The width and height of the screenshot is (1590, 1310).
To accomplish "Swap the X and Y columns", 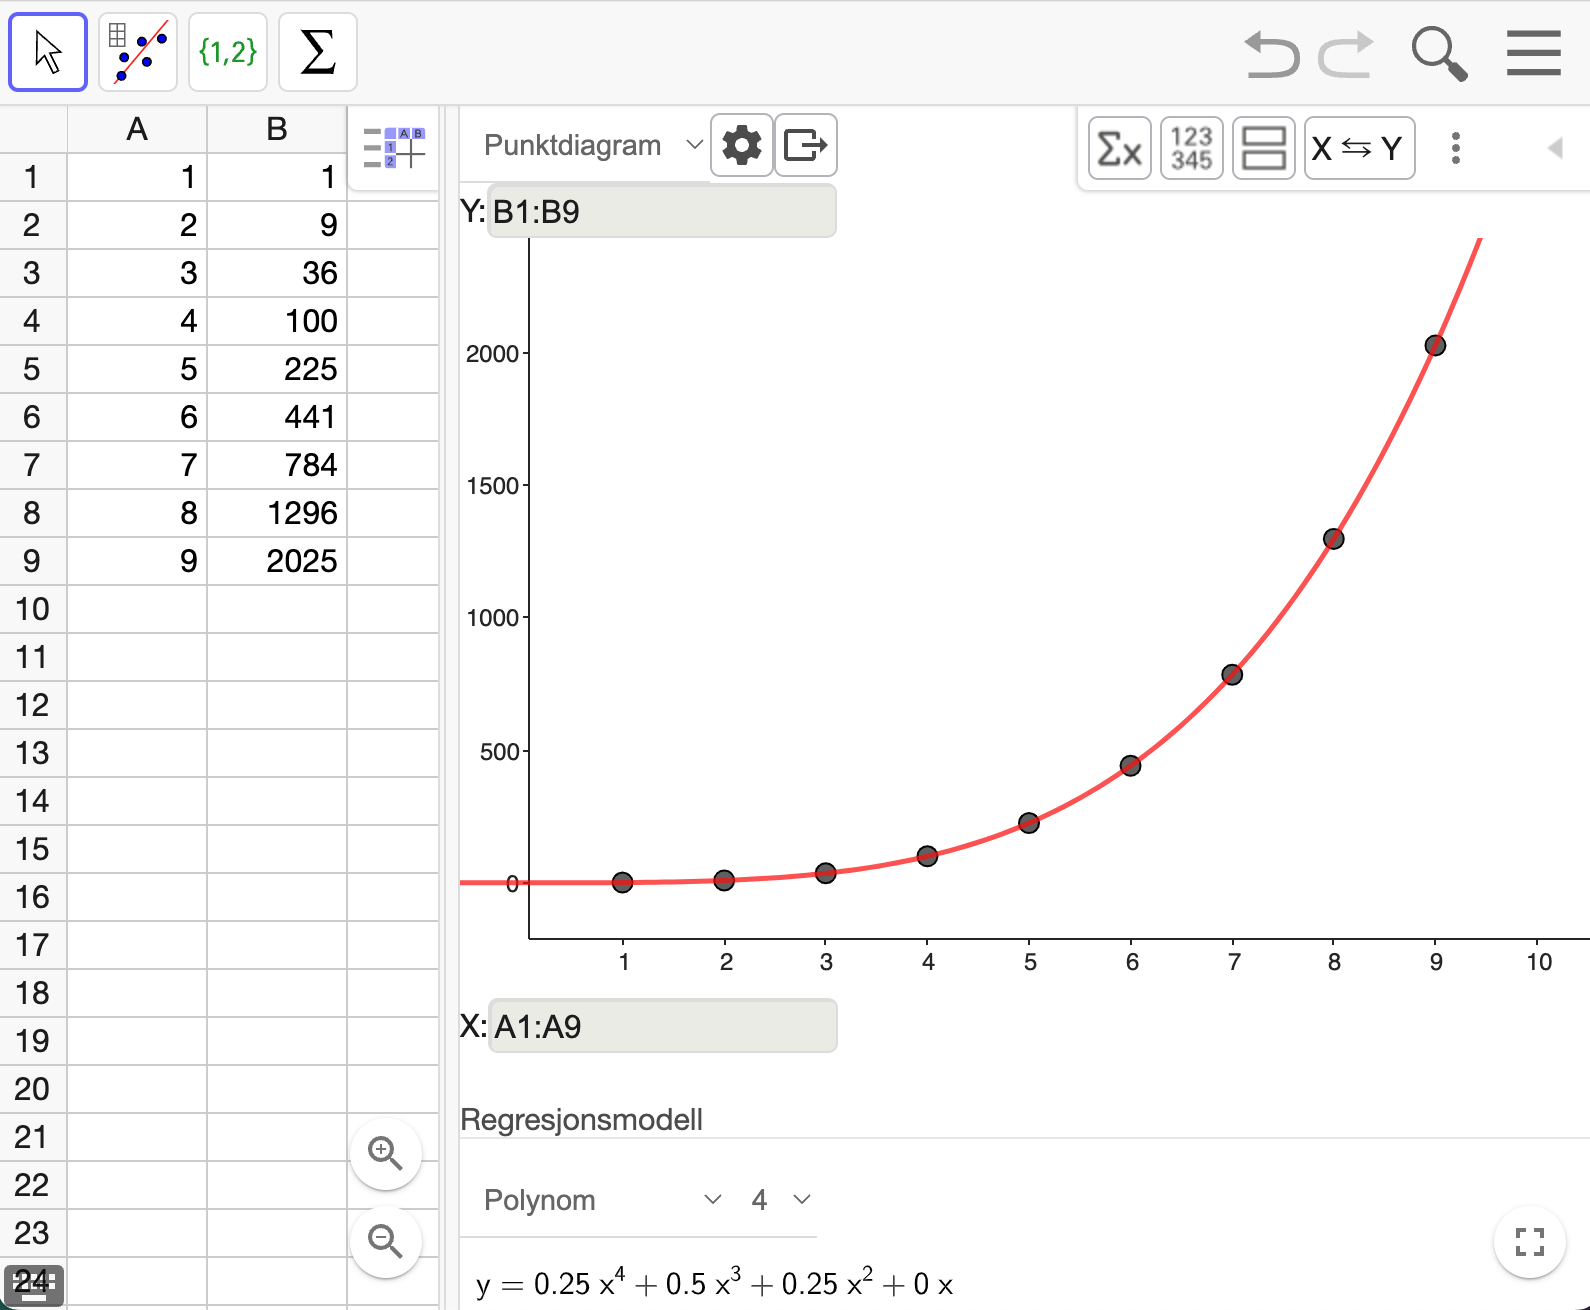I will pyautogui.click(x=1360, y=149).
